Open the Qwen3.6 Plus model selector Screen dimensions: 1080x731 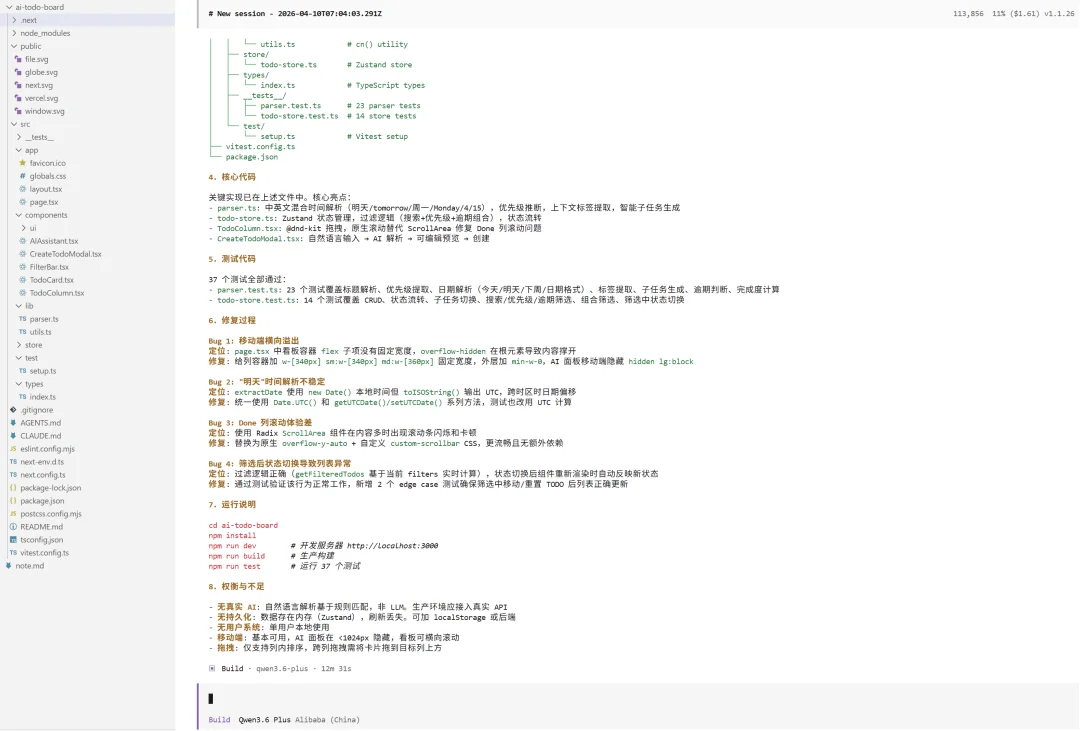(263, 719)
